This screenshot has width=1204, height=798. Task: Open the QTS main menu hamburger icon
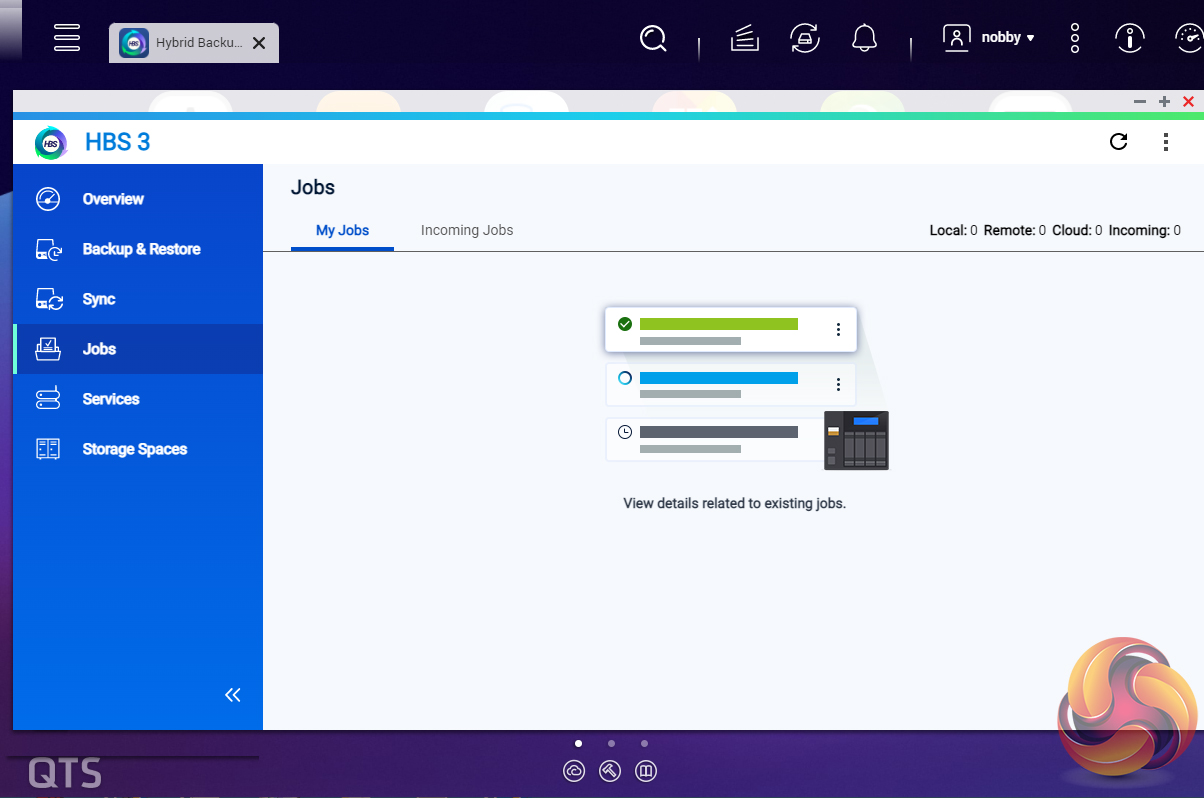click(67, 38)
